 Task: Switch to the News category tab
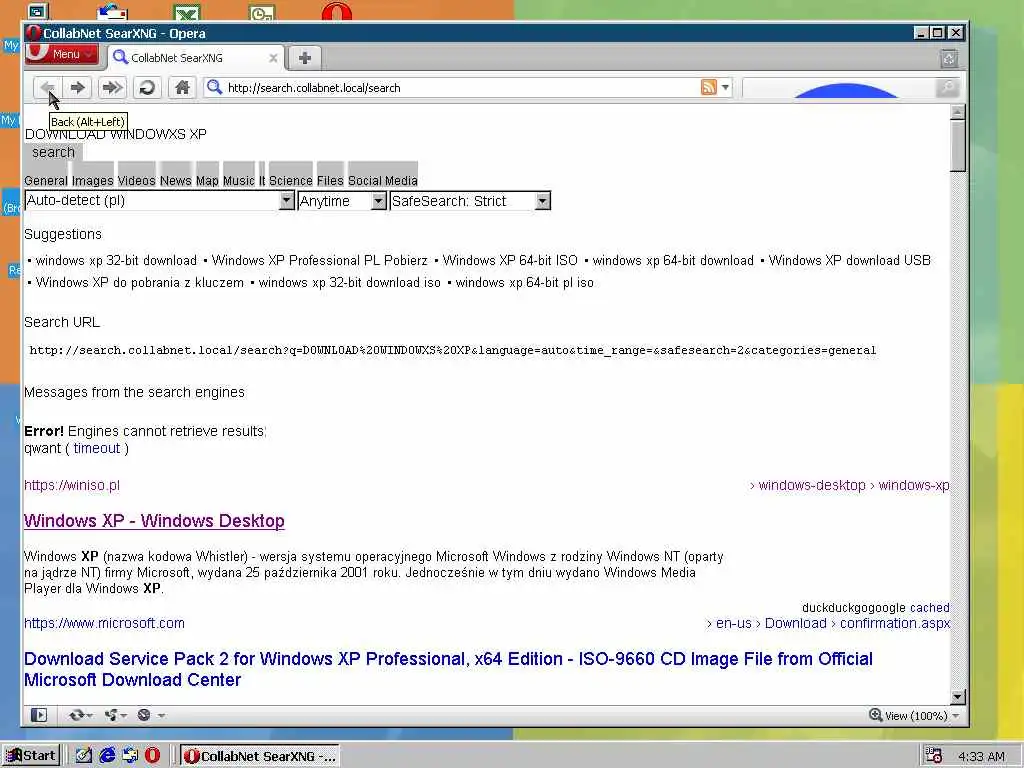coord(176,180)
